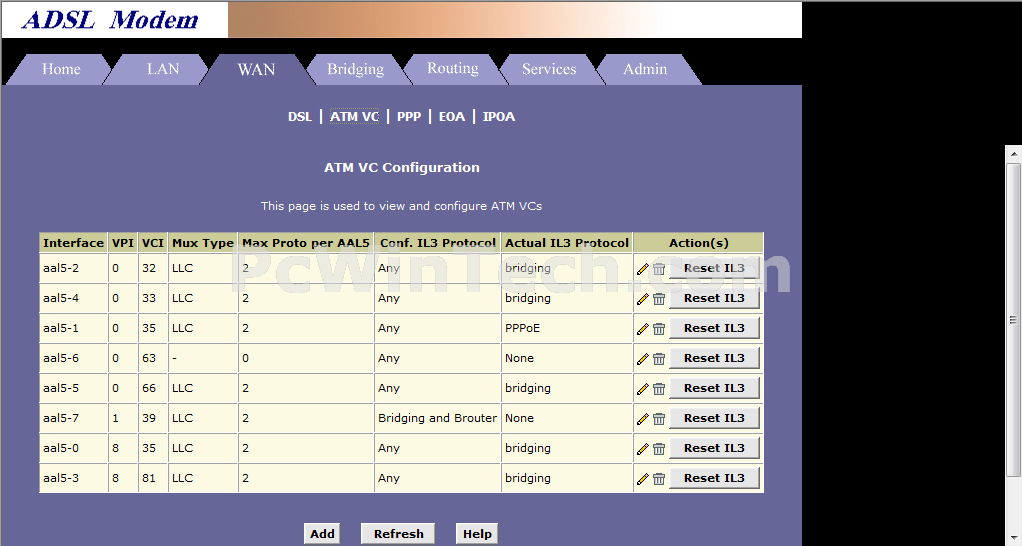Image resolution: width=1022 pixels, height=546 pixels.
Task: Edit the aal5-5 row with pencil icon
Action: pos(643,389)
